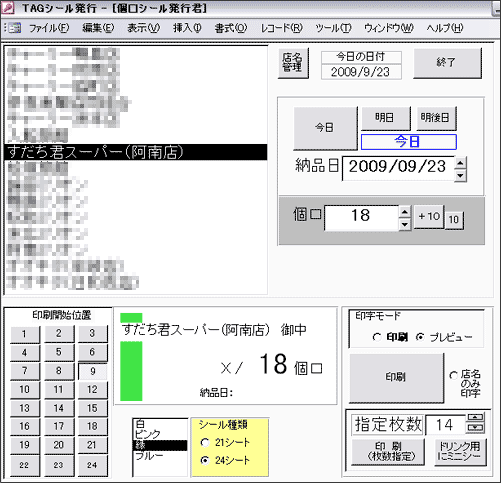Open the ツール(T) menu
501x483 pixels.
click(x=333, y=28)
